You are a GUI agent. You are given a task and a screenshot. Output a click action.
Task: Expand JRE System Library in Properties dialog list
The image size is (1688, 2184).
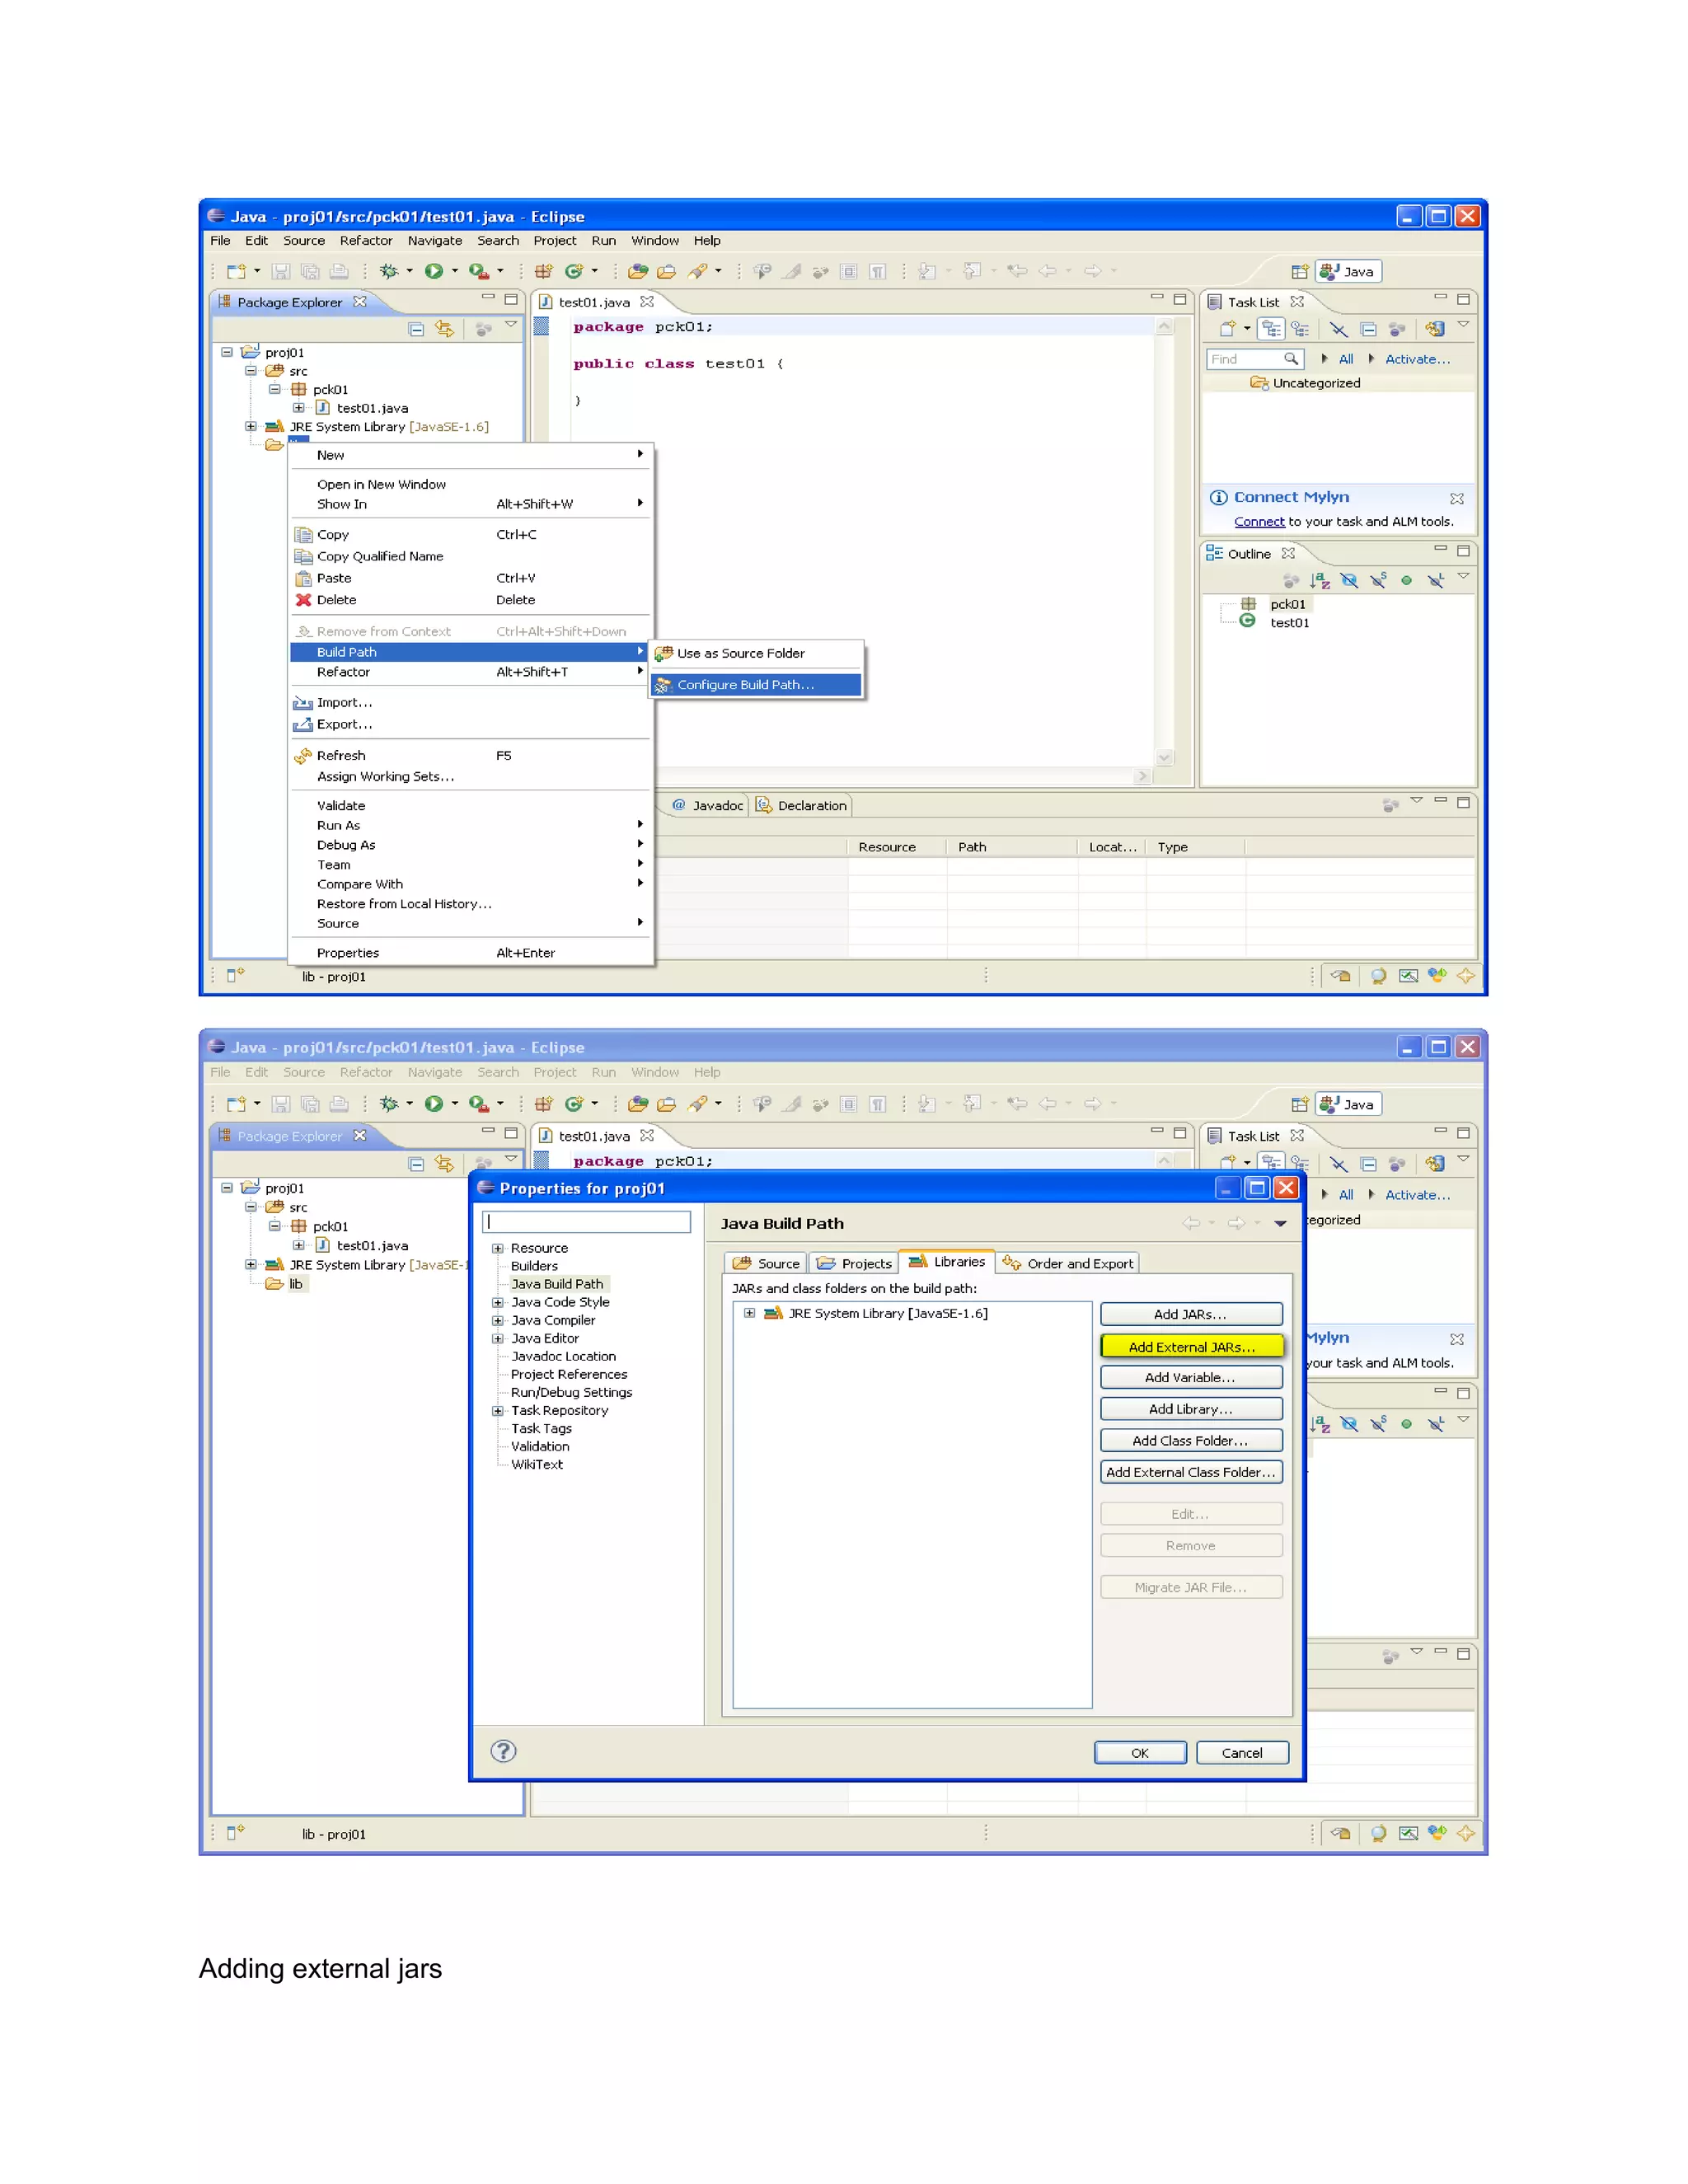[x=749, y=1313]
